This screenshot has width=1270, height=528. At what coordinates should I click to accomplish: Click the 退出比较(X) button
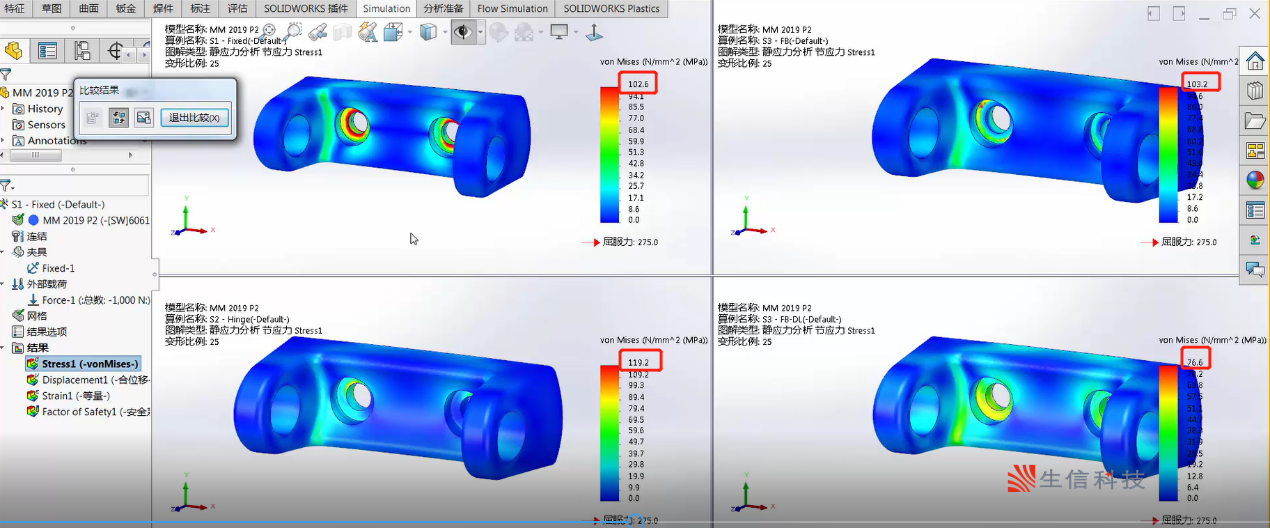(196, 117)
